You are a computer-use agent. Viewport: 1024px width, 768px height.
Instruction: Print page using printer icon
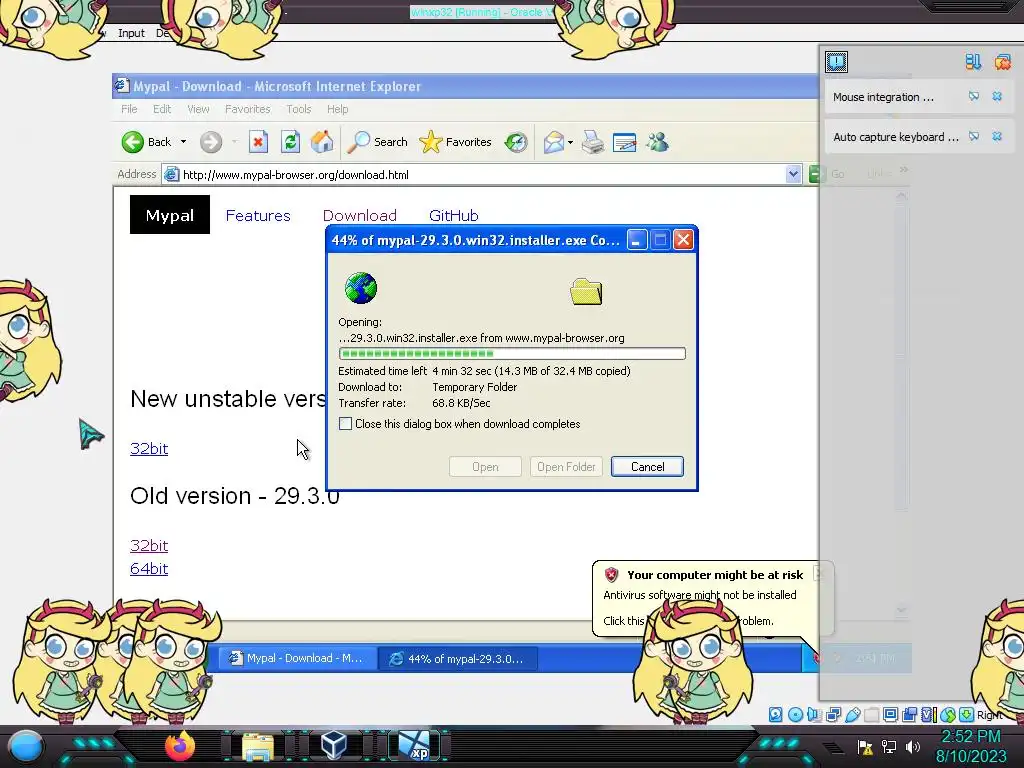tap(592, 142)
